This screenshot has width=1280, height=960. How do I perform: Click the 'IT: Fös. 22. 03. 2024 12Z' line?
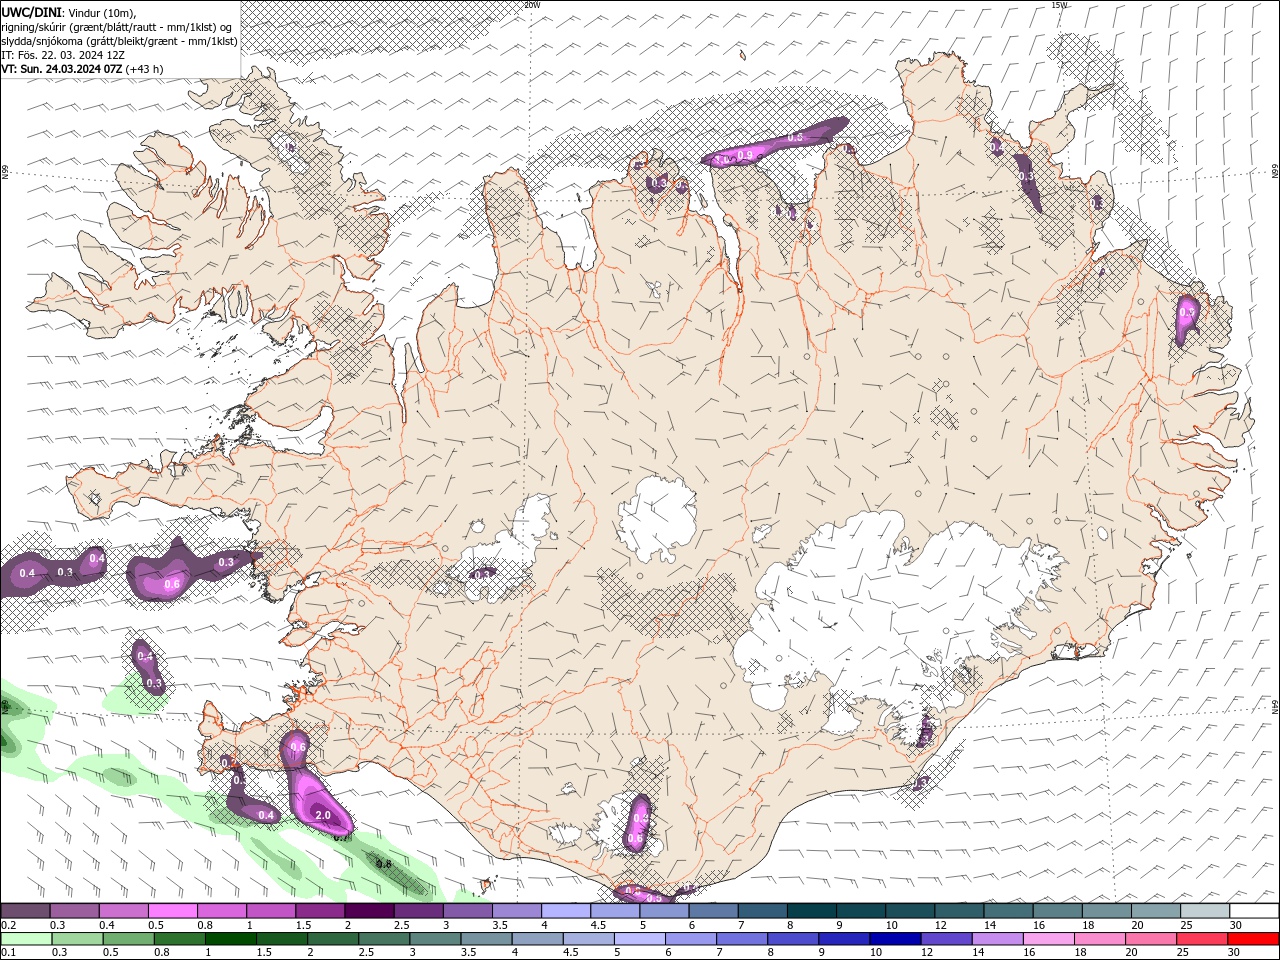click(63, 55)
